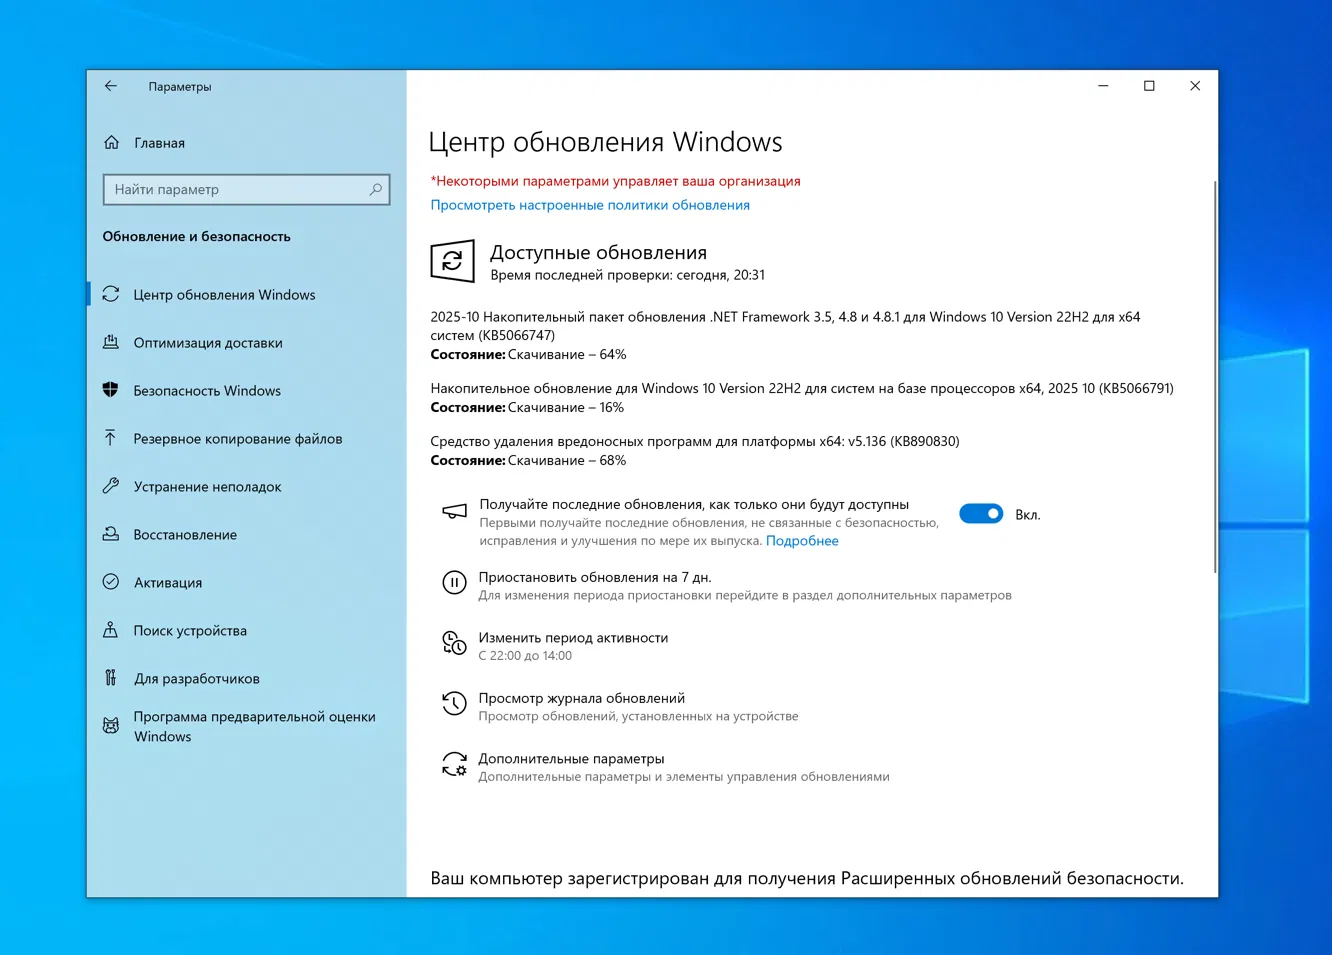Screen dimensions: 1332x955
Task: Open Просмотреть настроенные политики обновления link
Action: (x=590, y=205)
